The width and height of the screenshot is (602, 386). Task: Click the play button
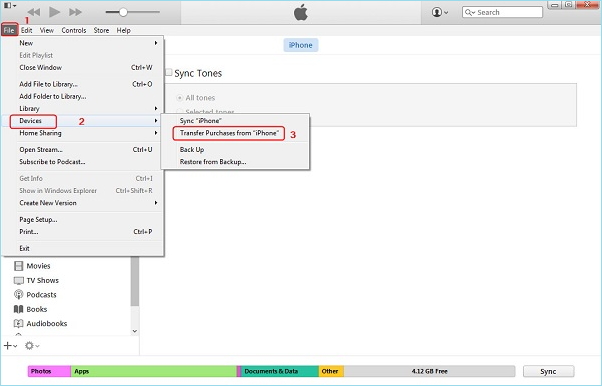(x=54, y=12)
